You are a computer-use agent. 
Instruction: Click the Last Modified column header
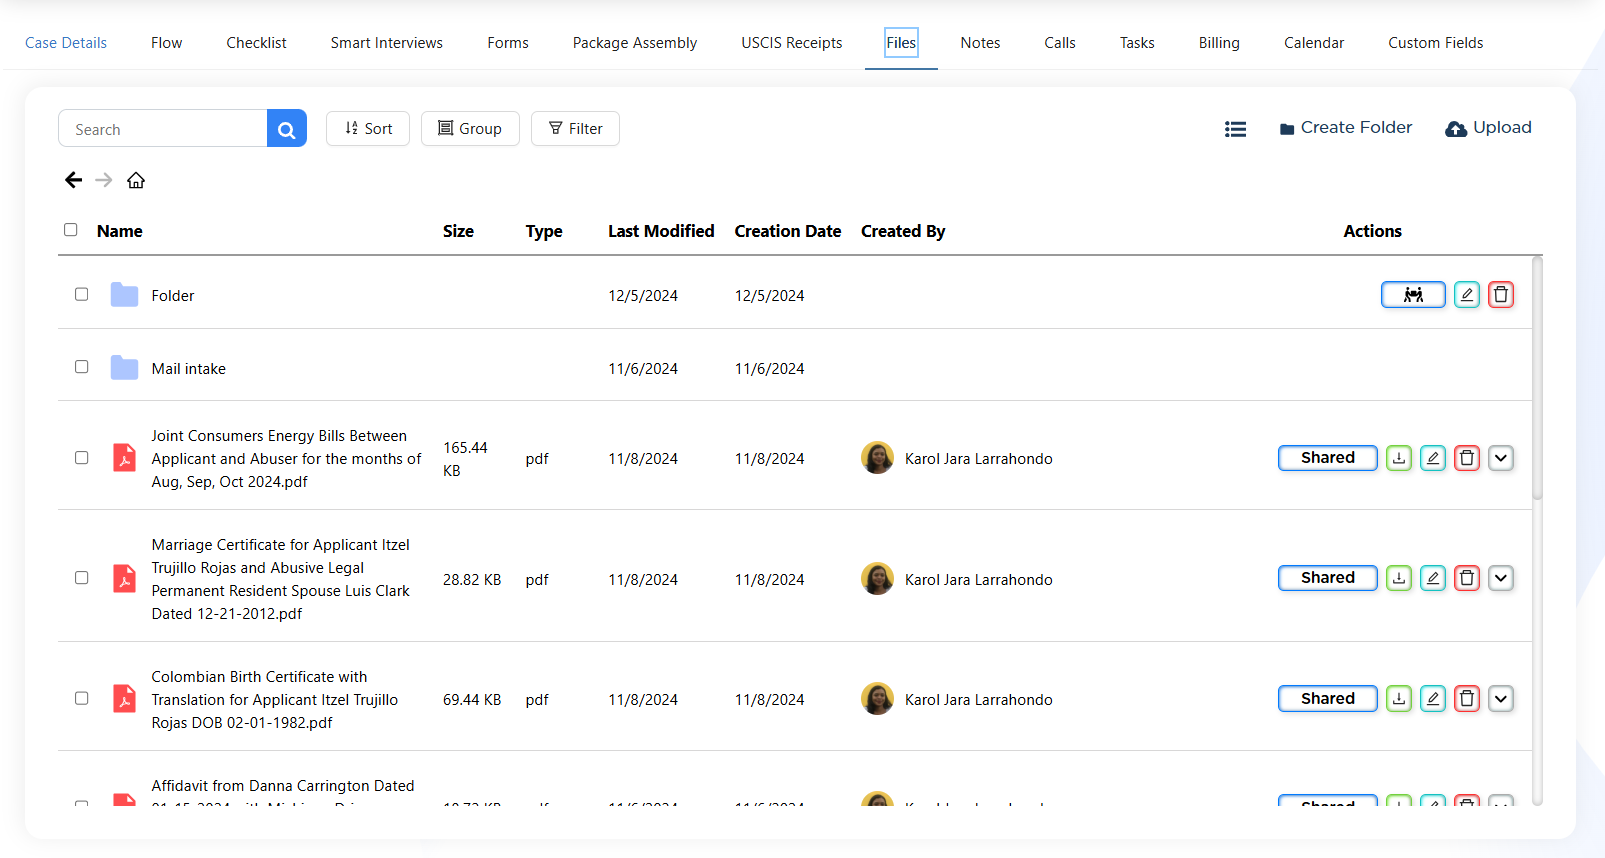661,231
